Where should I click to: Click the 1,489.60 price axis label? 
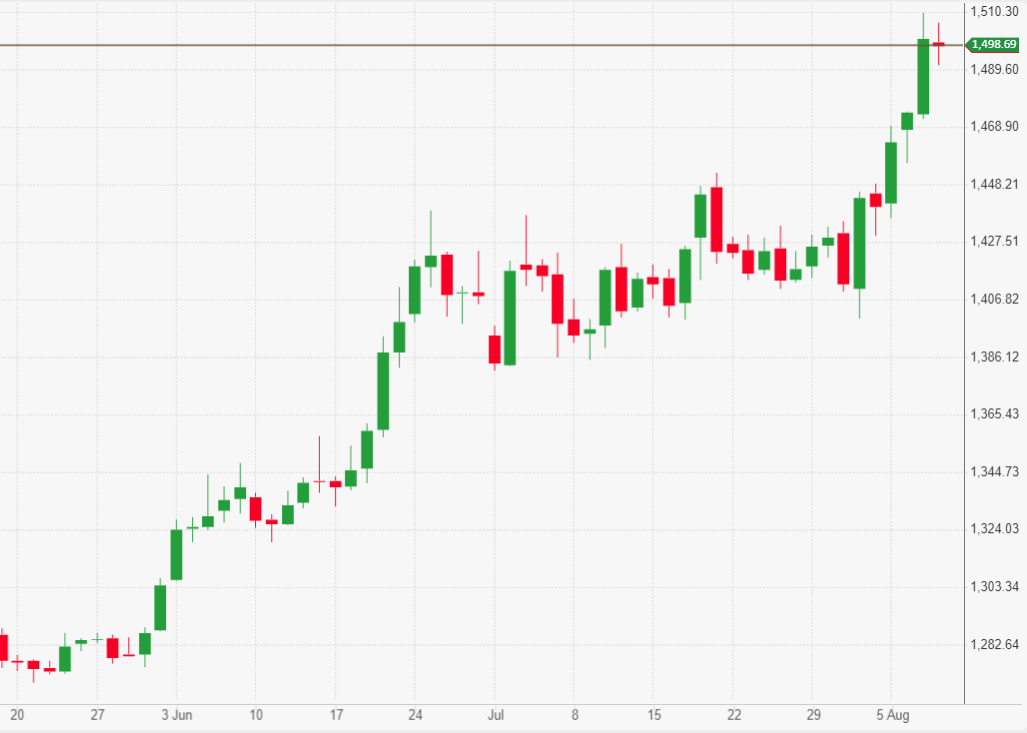point(994,69)
